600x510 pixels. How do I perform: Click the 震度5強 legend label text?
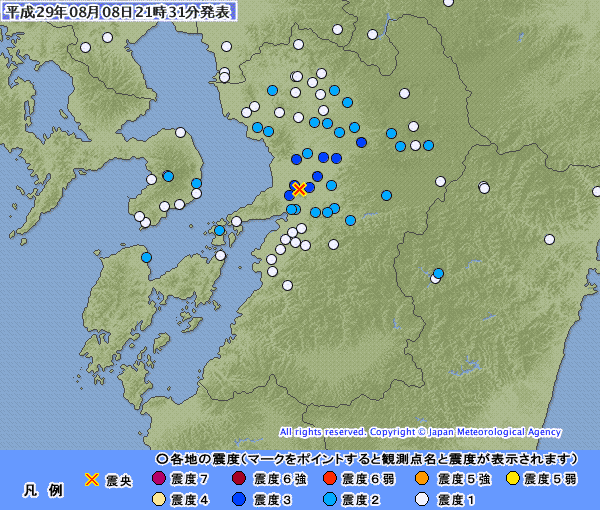click(x=464, y=479)
